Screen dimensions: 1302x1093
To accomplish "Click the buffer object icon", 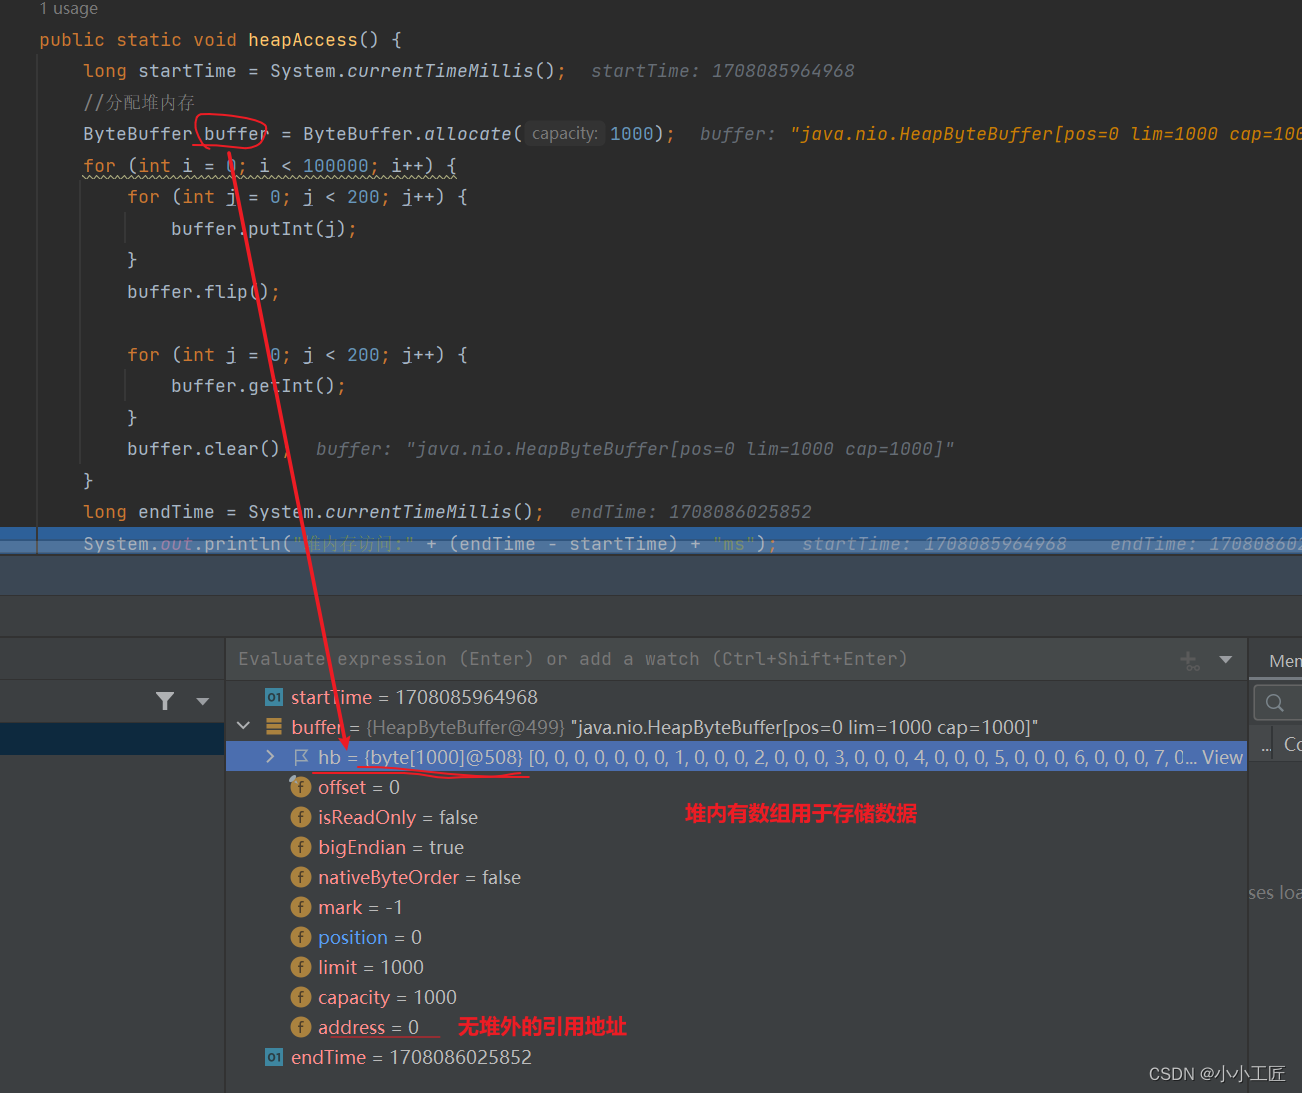I will coord(274,727).
